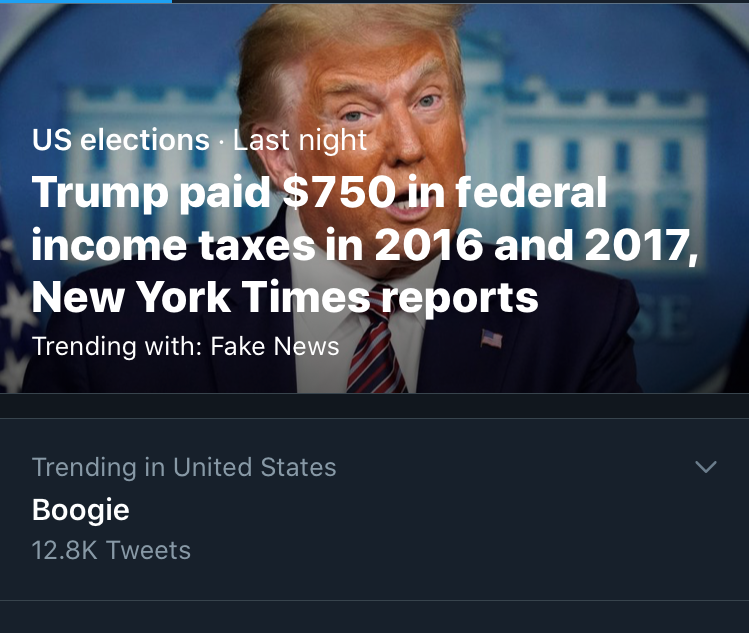Image resolution: width=749 pixels, height=633 pixels.
Task: Click the income taxes in 2016 and 2017 line
Action: 365,244
